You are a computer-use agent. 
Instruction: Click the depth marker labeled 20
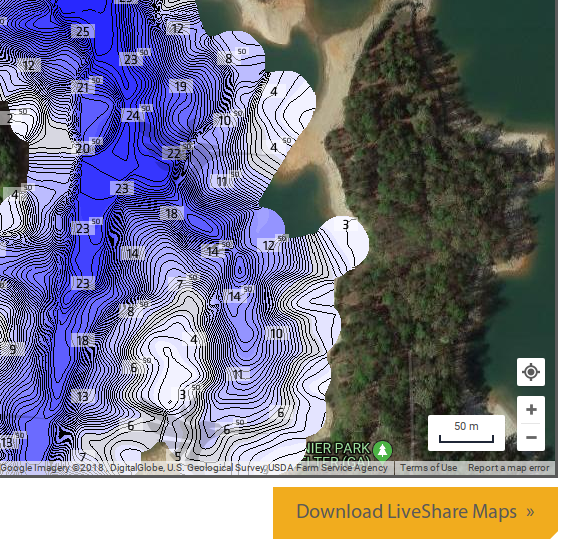tap(83, 148)
